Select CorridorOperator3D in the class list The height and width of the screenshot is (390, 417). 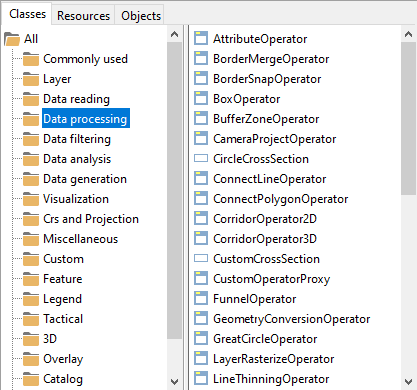tap(265, 239)
